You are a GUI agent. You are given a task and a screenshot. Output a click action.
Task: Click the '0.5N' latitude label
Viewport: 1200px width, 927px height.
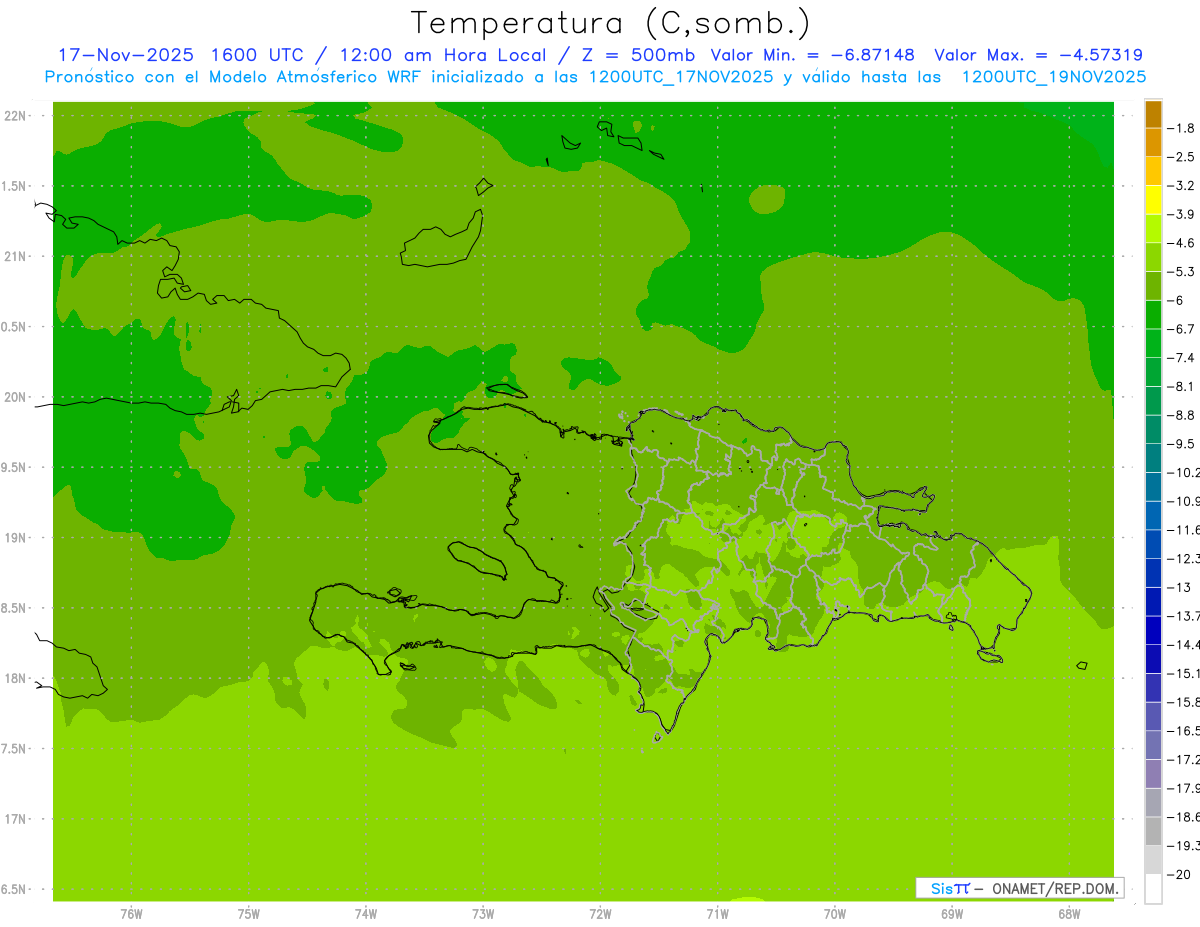(x=15, y=327)
